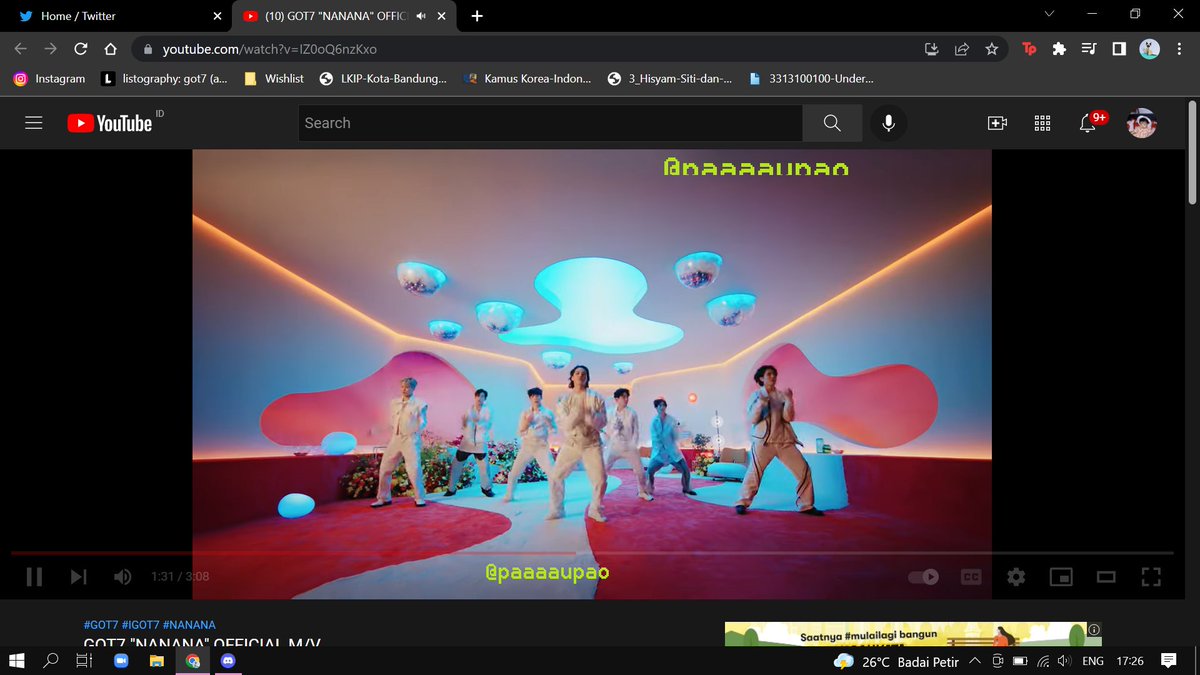Start voice search with the microphone
The width and height of the screenshot is (1200, 675).
tap(888, 123)
